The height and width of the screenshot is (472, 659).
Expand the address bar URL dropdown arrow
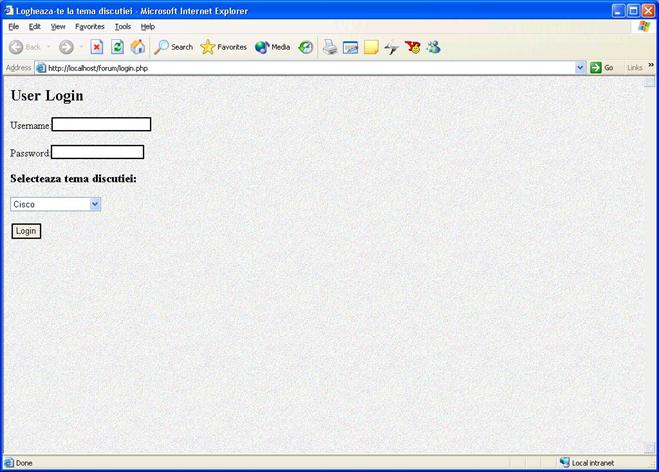click(x=581, y=68)
